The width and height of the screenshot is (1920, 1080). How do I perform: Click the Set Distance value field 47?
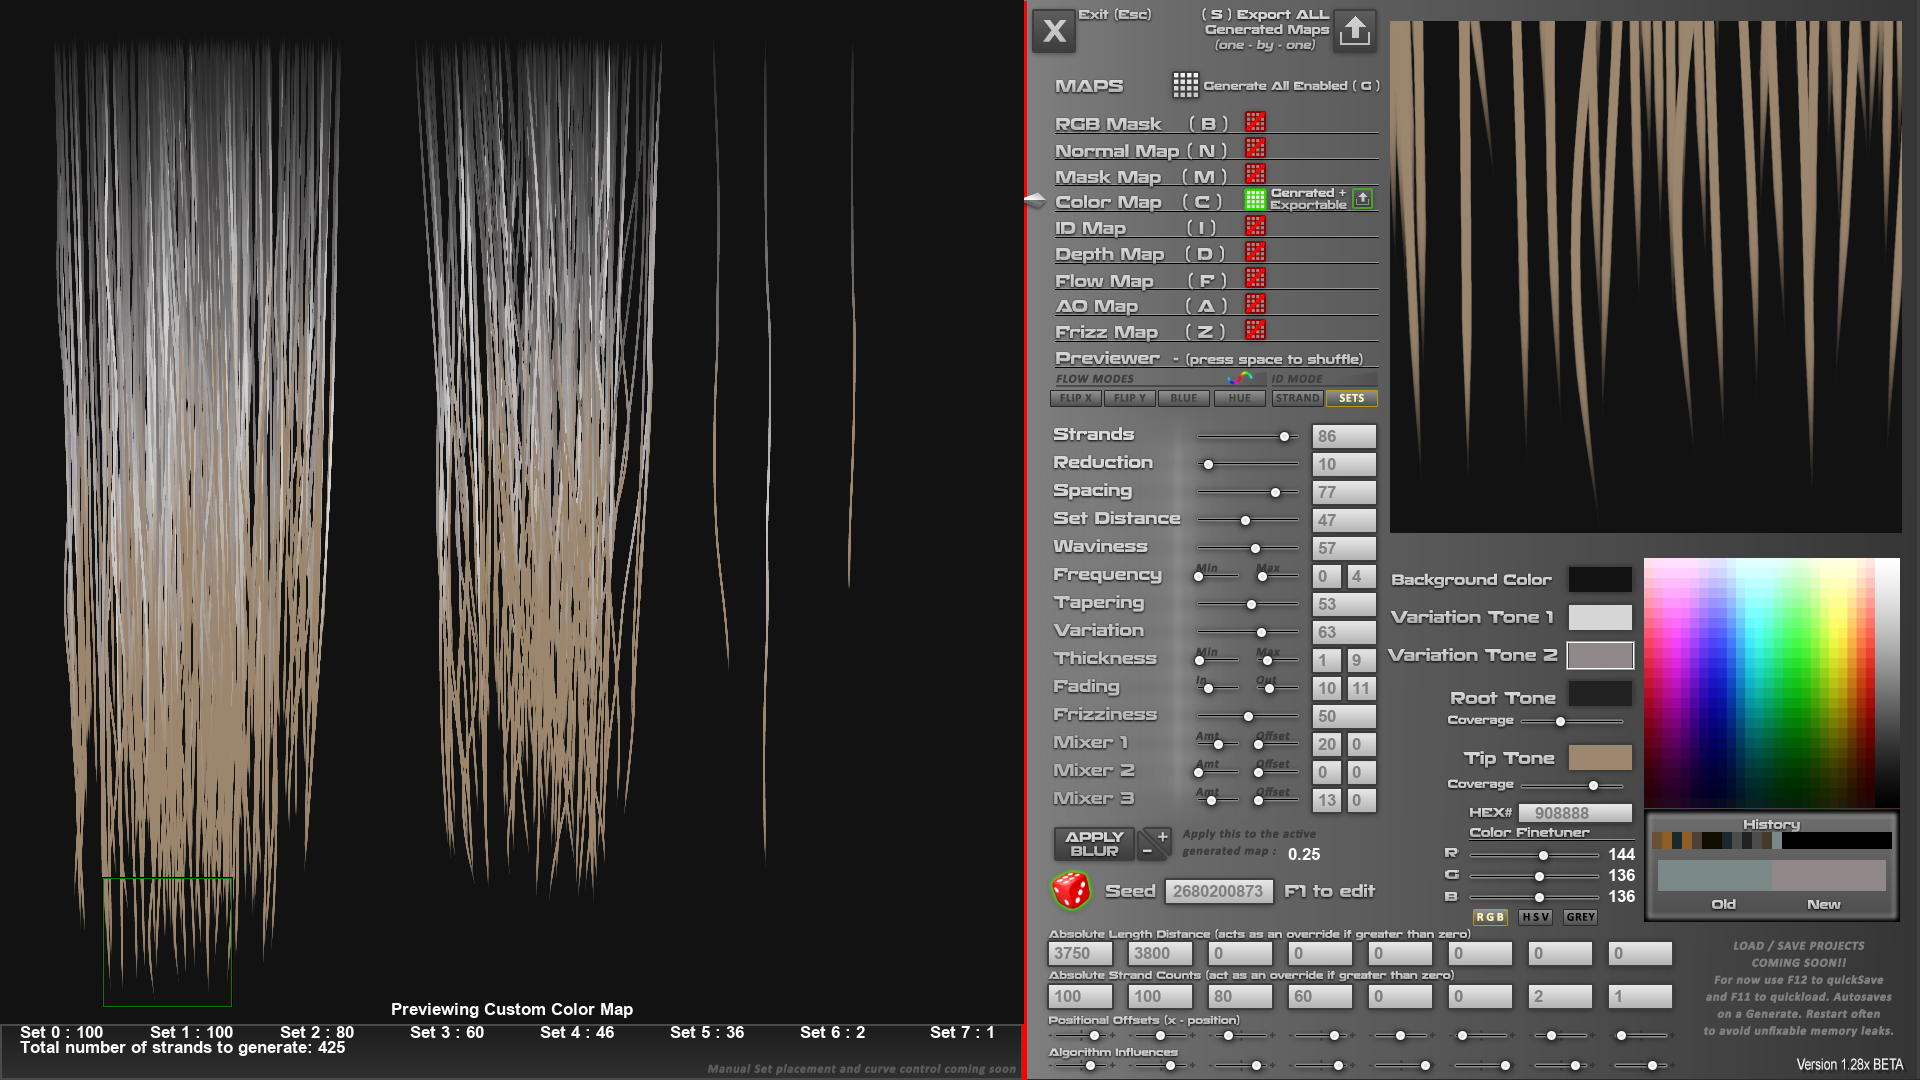pyautogui.click(x=1343, y=520)
